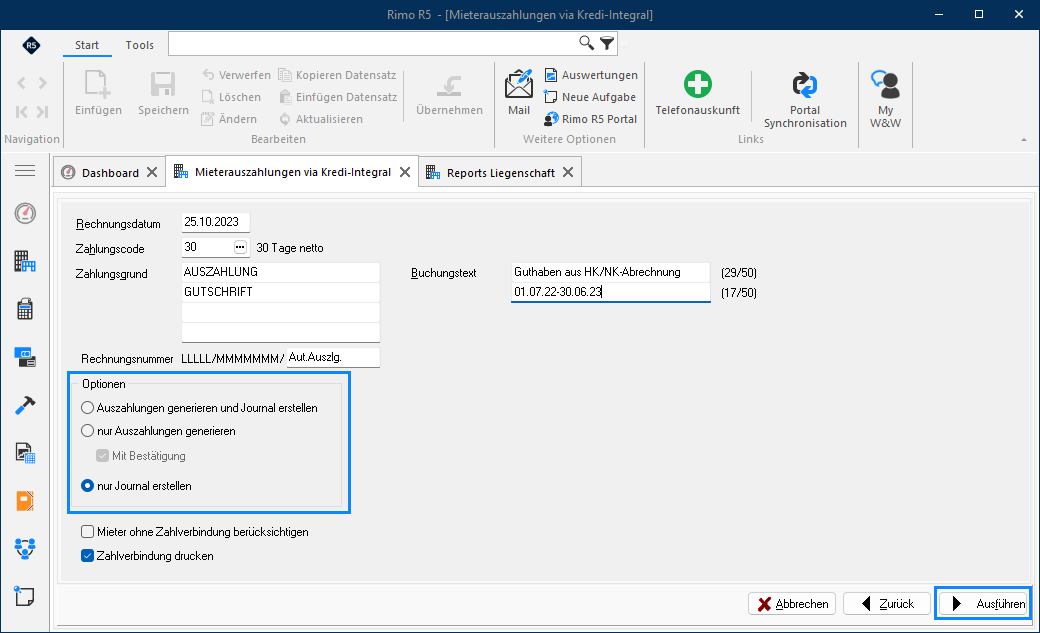
Task: Toggle 'Mit Bestätigung' checkbox
Action: (x=102, y=456)
